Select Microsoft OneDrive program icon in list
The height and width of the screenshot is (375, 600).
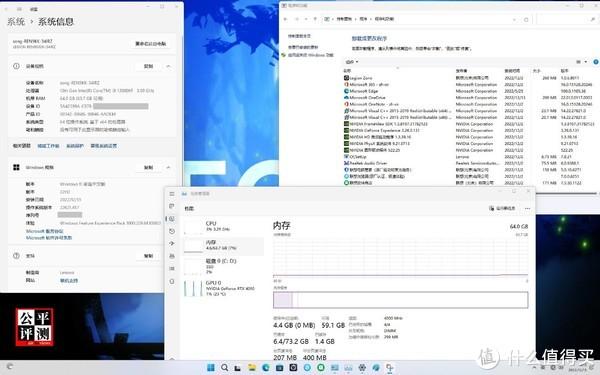tap(346, 98)
